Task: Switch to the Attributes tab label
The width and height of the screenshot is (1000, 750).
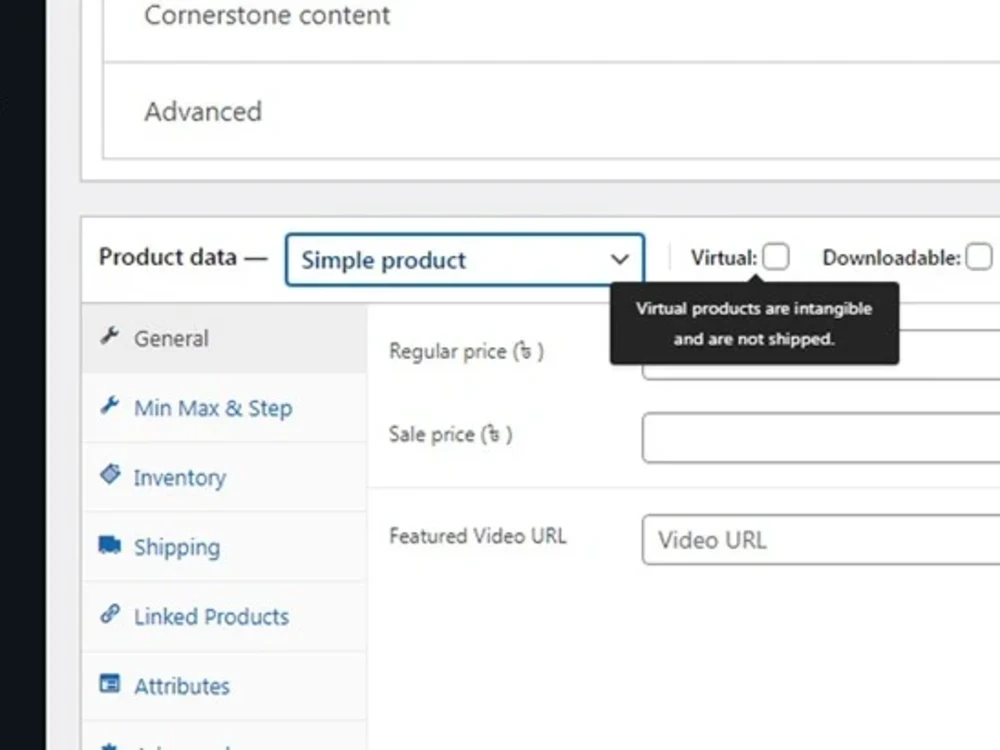Action: (182, 687)
